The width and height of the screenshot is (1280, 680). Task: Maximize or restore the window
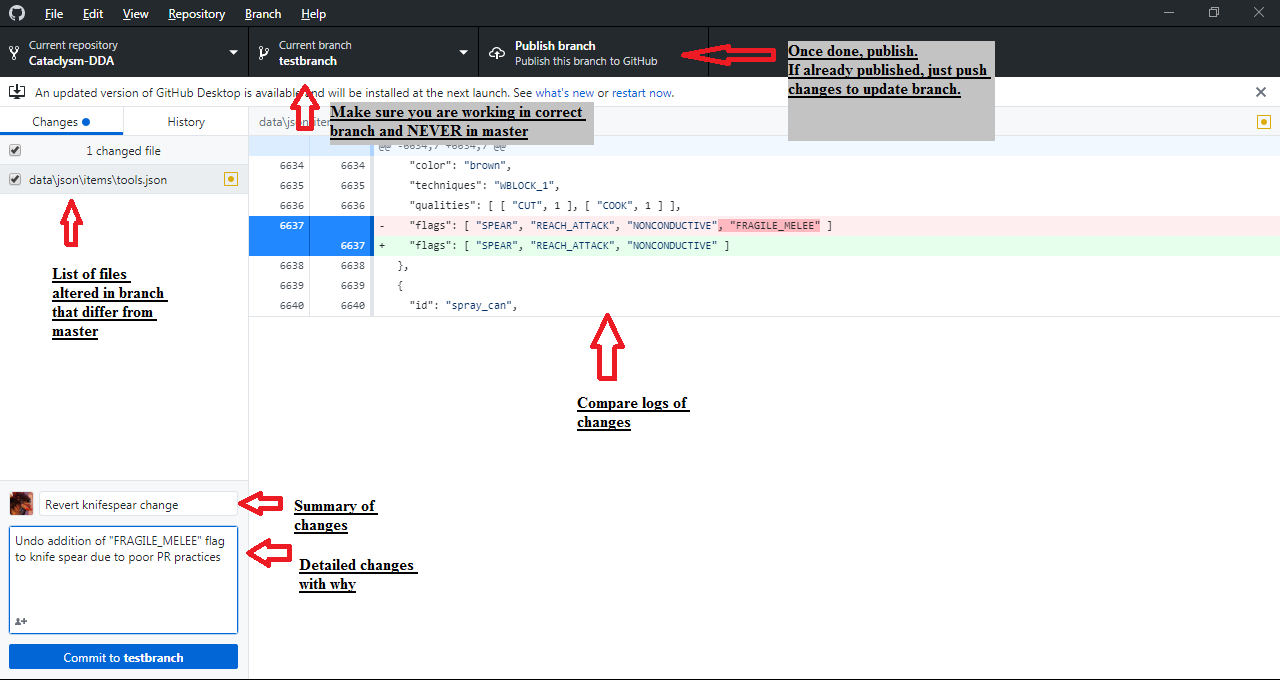1214,13
